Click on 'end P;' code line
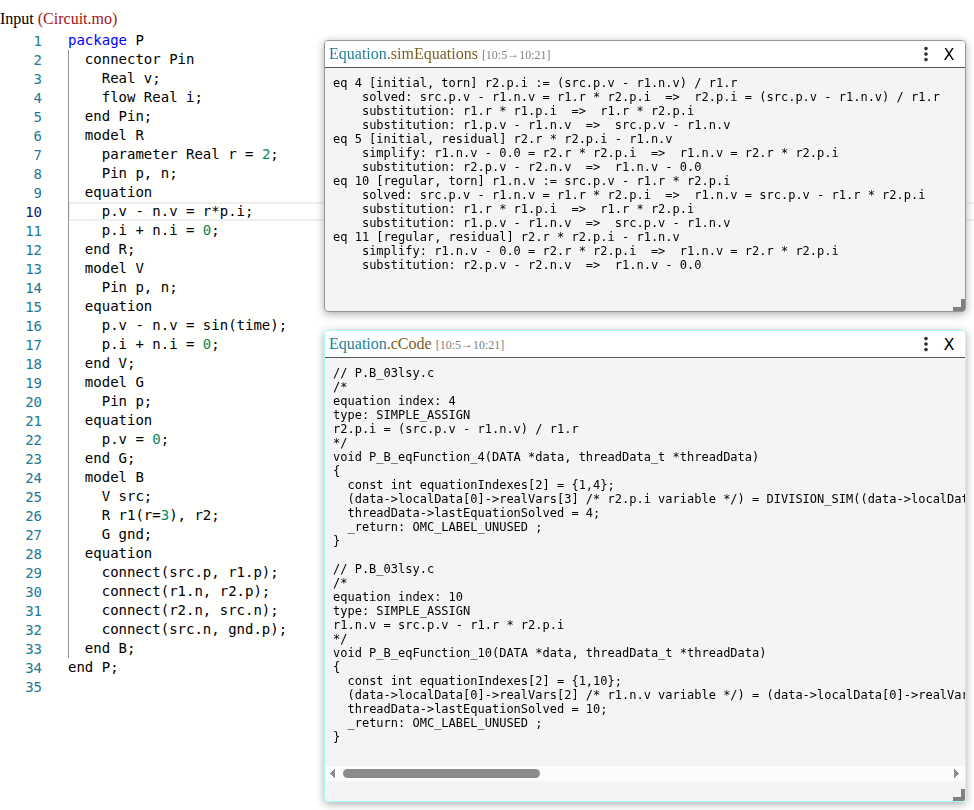The image size is (974, 810). click(x=93, y=667)
